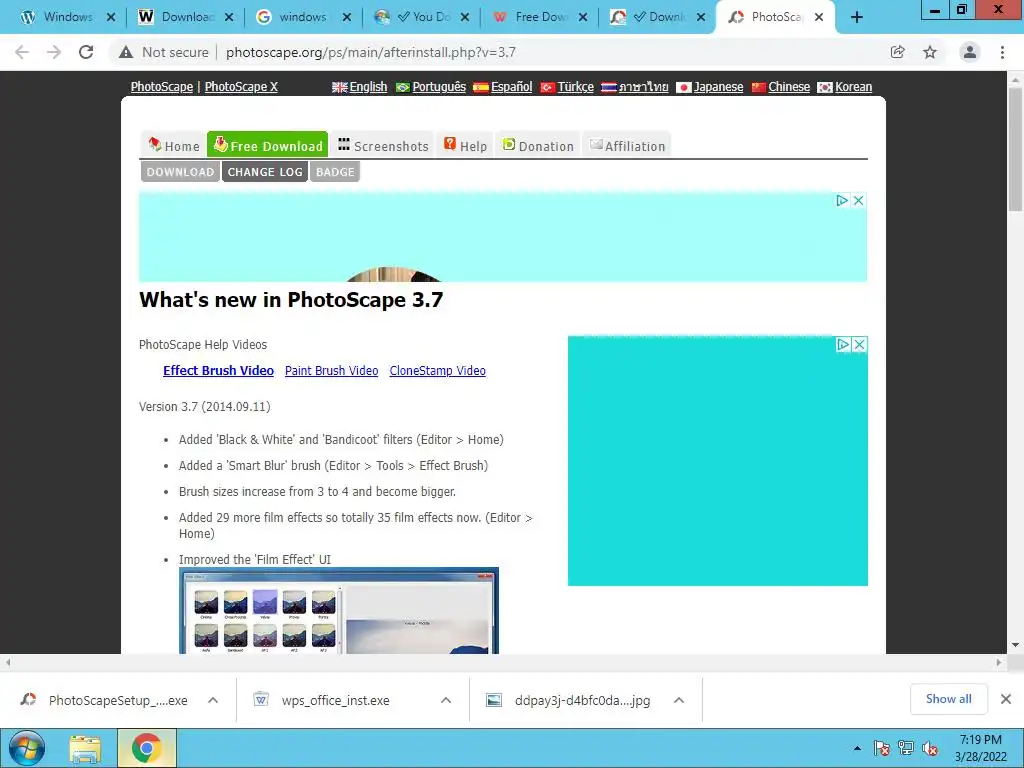
Task: Open options arrow for ddpay3j jpg download
Action: coord(679,700)
